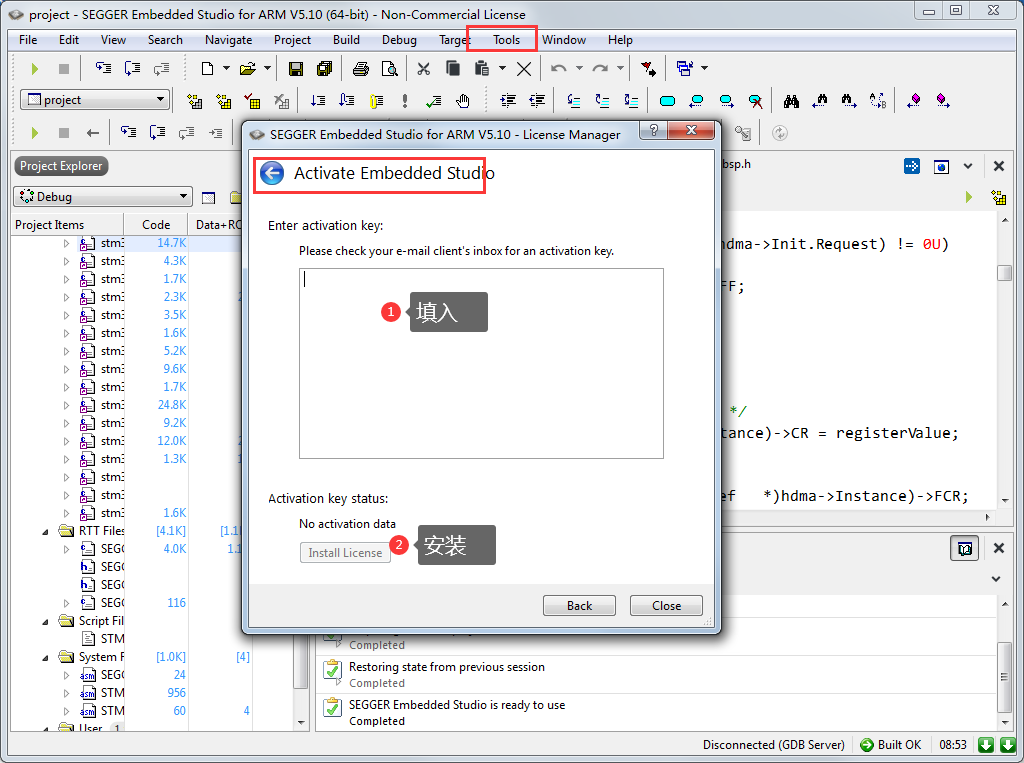The width and height of the screenshot is (1024, 763).
Task: Click the Project Explorer panel title
Action: pos(61,166)
